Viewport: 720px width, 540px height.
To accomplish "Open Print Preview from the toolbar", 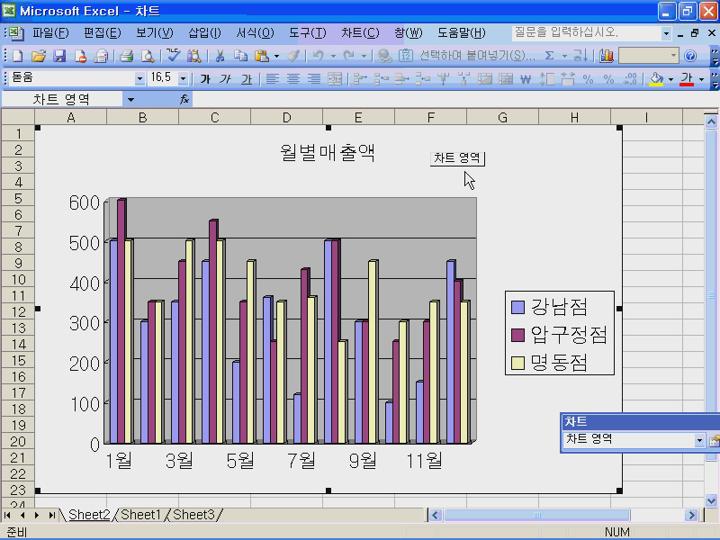I will point(147,56).
